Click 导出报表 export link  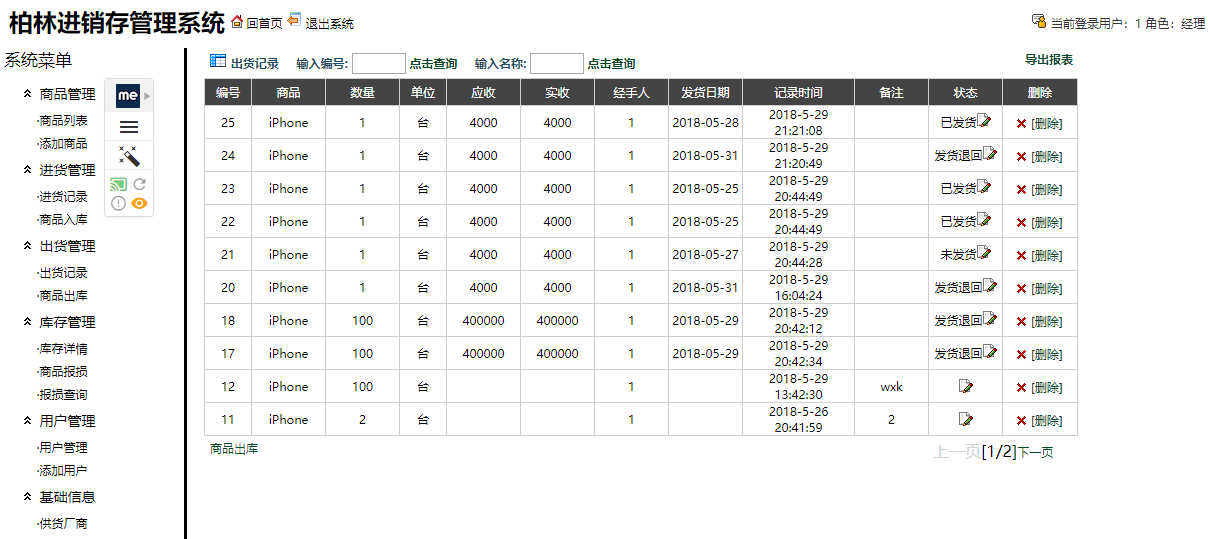(1049, 60)
